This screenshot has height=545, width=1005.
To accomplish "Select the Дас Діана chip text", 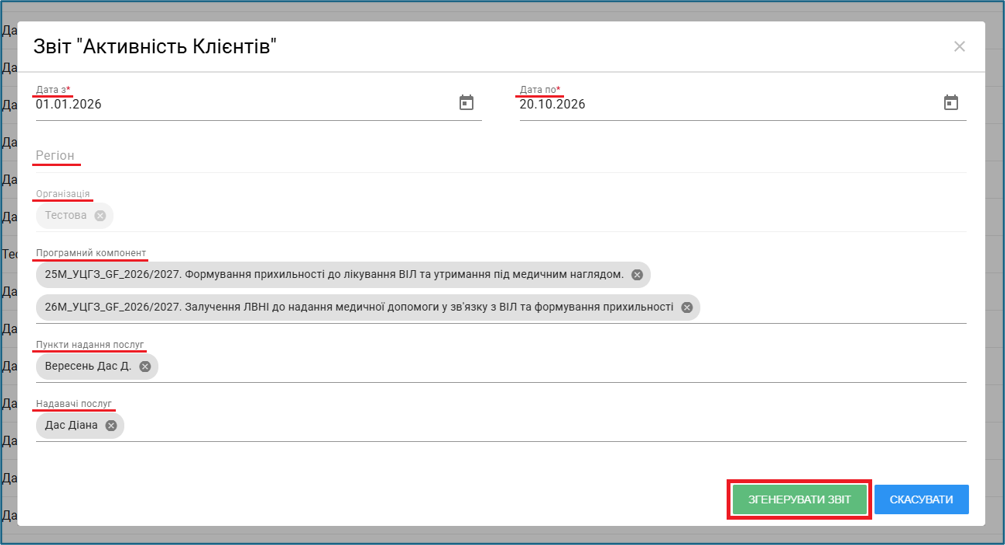I will coord(71,426).
